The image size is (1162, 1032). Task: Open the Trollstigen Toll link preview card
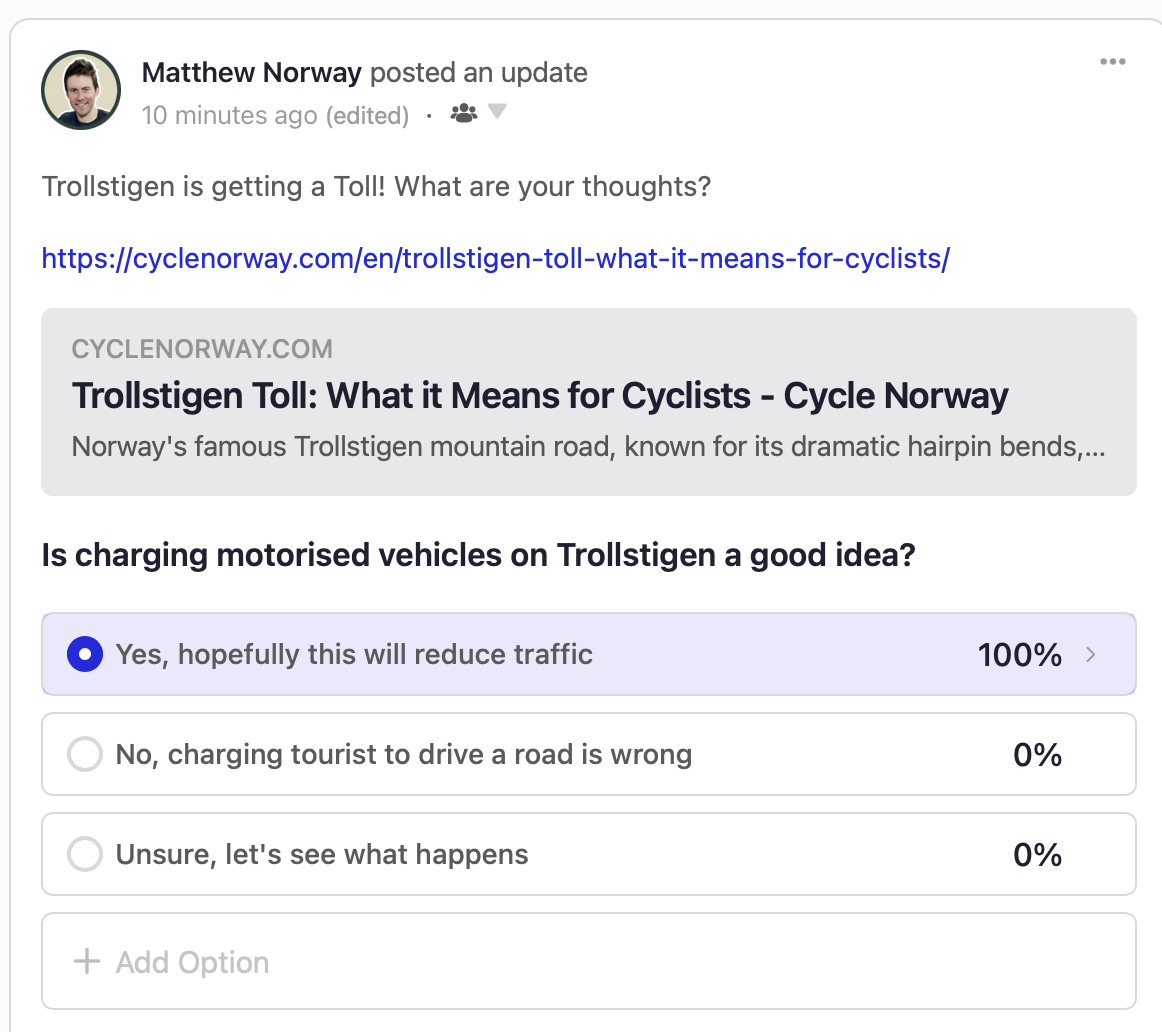(x=588, y=402)
